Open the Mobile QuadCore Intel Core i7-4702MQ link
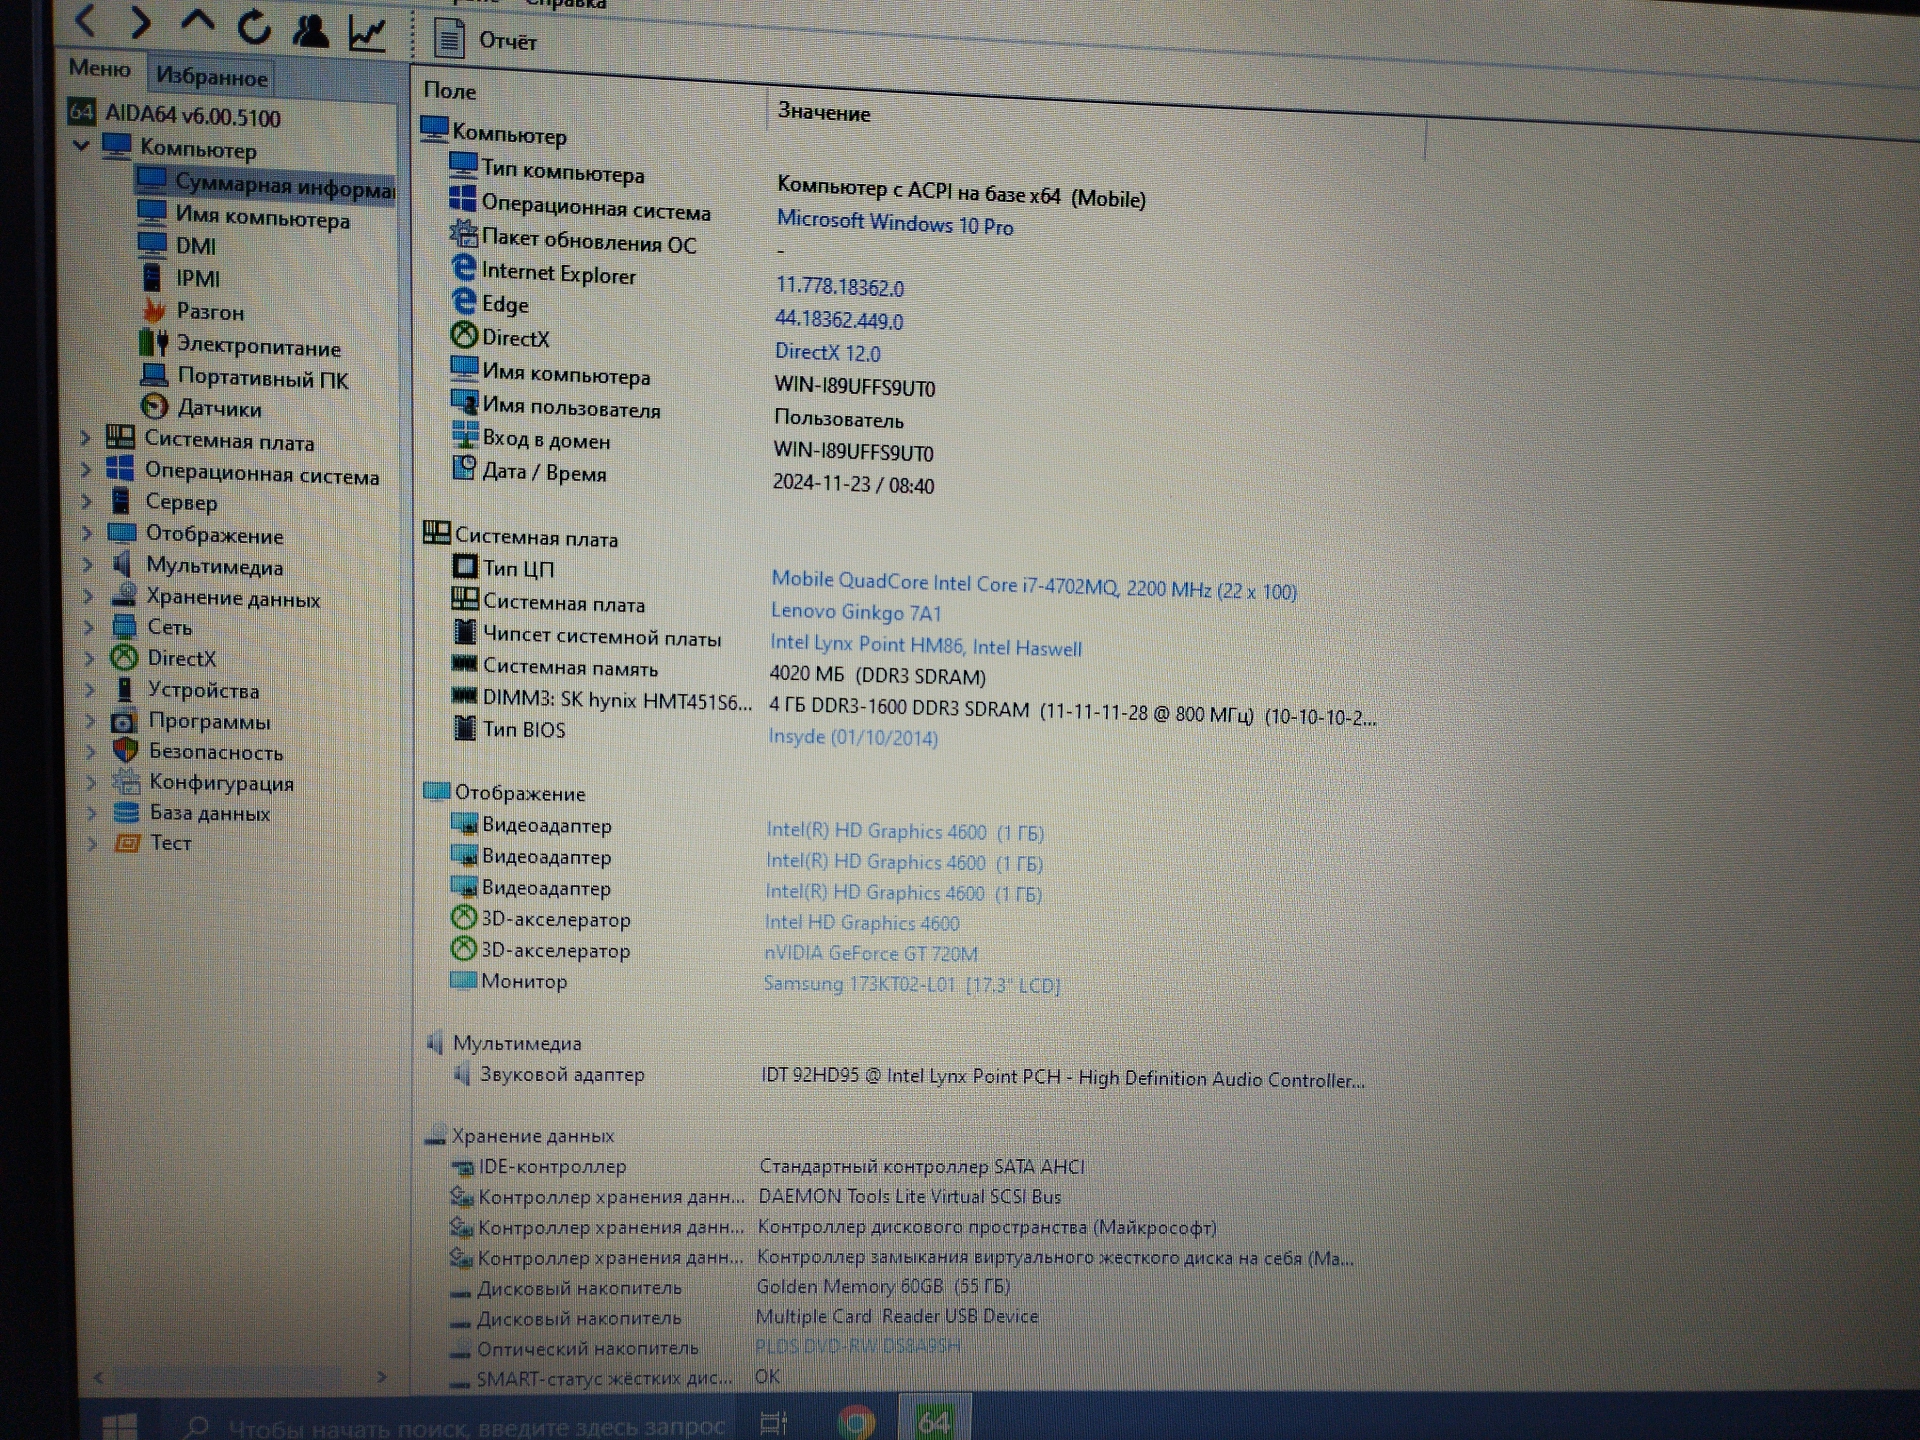The height and width of the screenshot is (1440, 1920). coord(1034,585)
